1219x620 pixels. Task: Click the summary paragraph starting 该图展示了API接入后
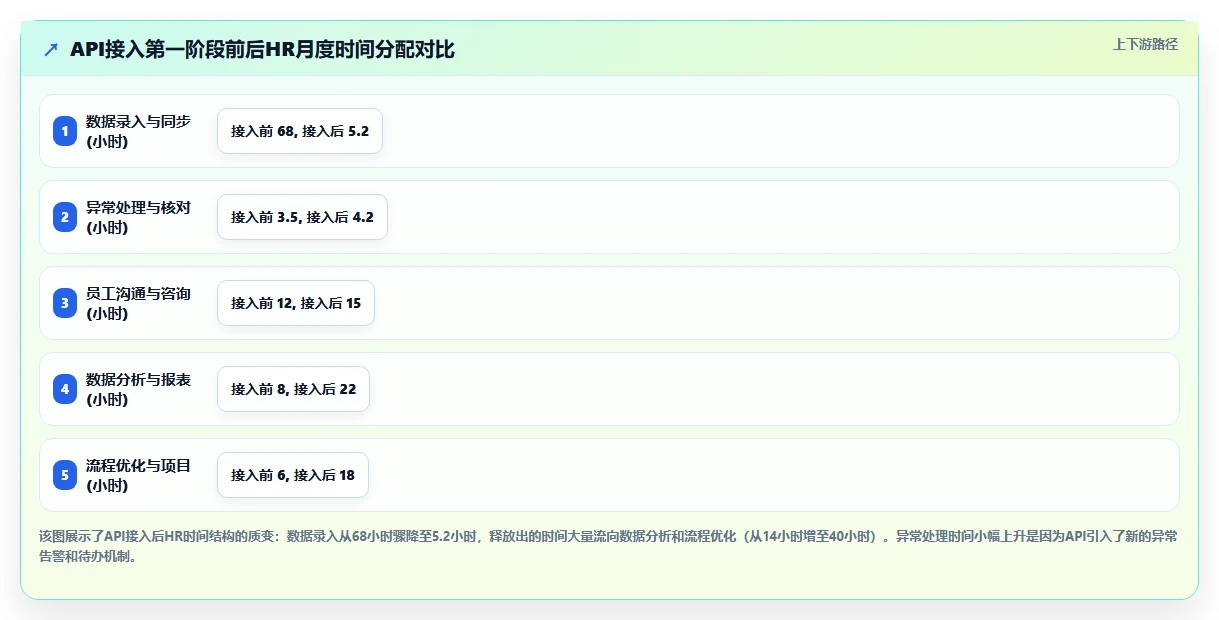tap(608, 546)
